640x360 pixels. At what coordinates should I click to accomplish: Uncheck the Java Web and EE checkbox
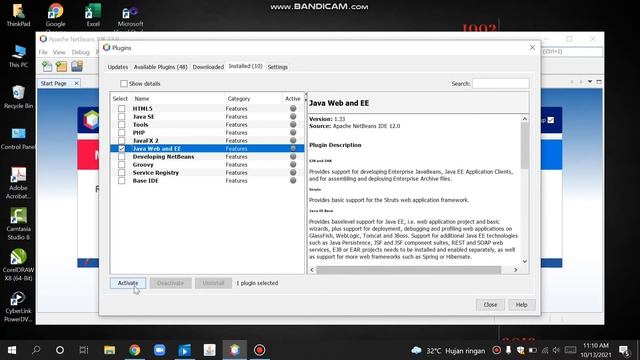pyautogui.click(x=122, y=149)
